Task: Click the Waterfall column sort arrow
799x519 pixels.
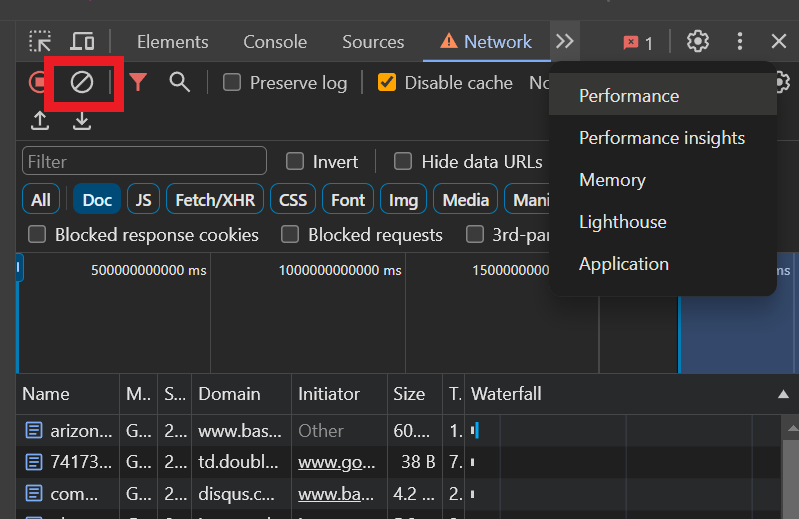Action: (783, 394)
